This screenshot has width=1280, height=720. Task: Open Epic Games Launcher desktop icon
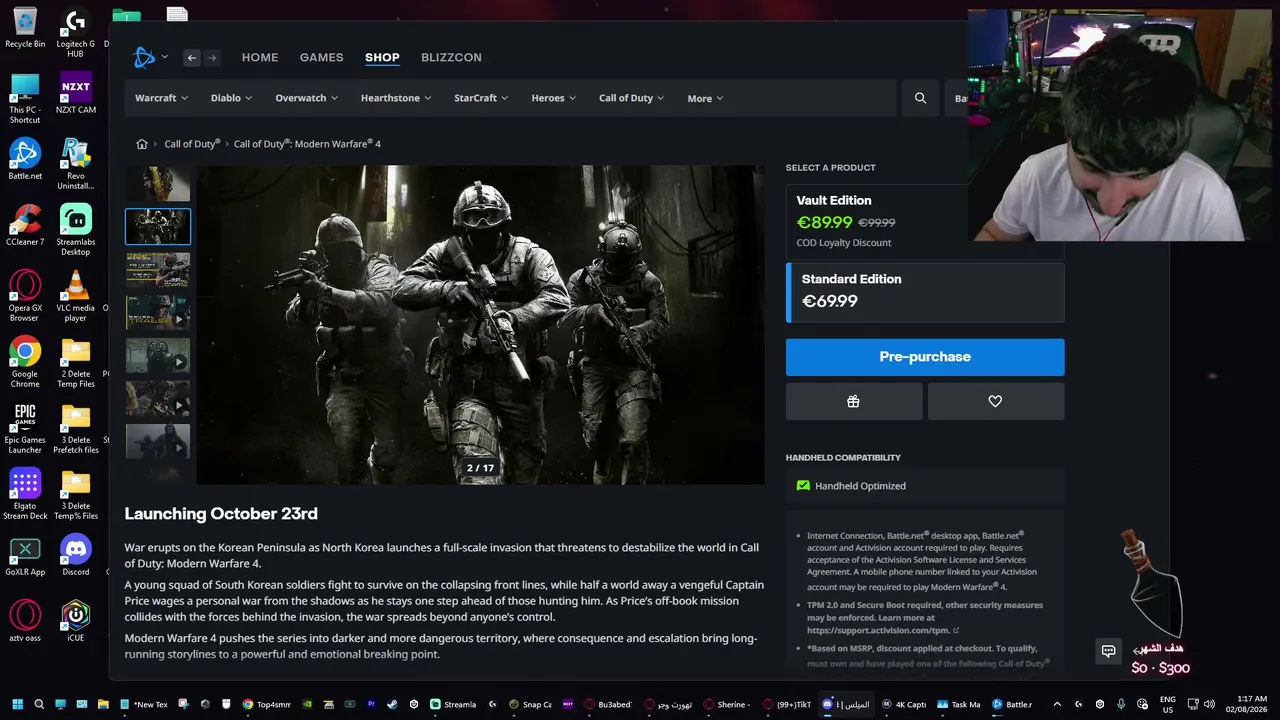pyautogui.click(x=25, y=428)
